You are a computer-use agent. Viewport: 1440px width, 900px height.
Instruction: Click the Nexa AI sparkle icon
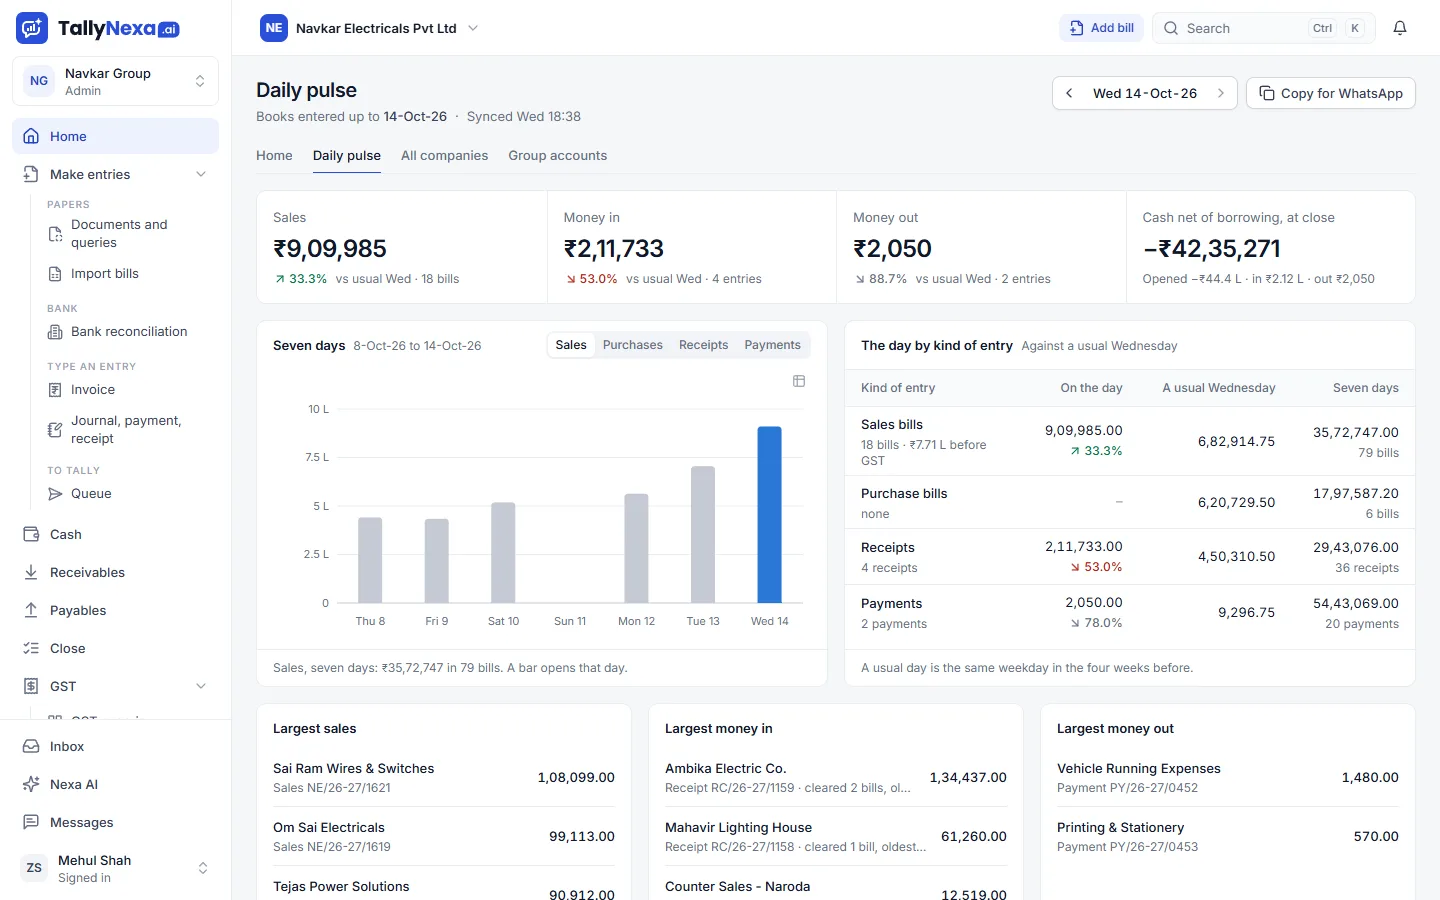click(31, 784)
